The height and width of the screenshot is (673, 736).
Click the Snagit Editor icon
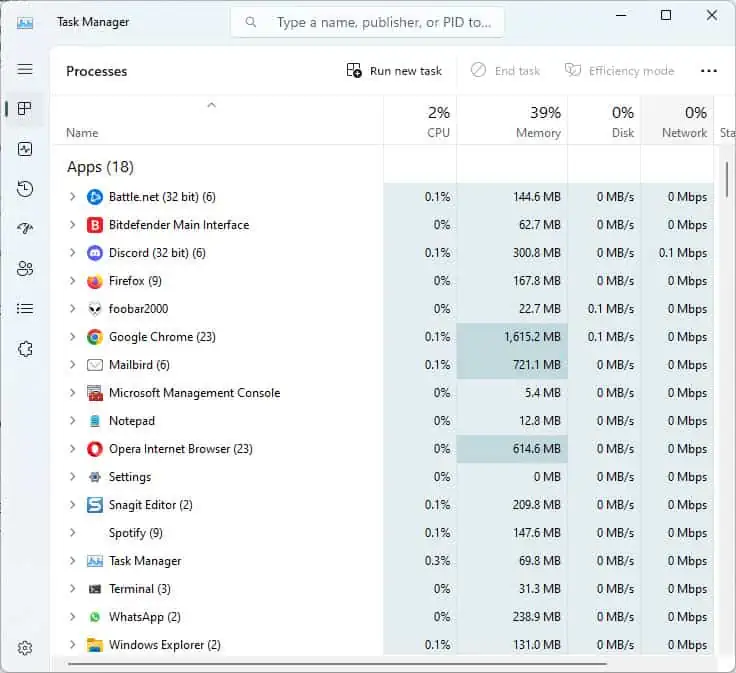click(95, 505)
